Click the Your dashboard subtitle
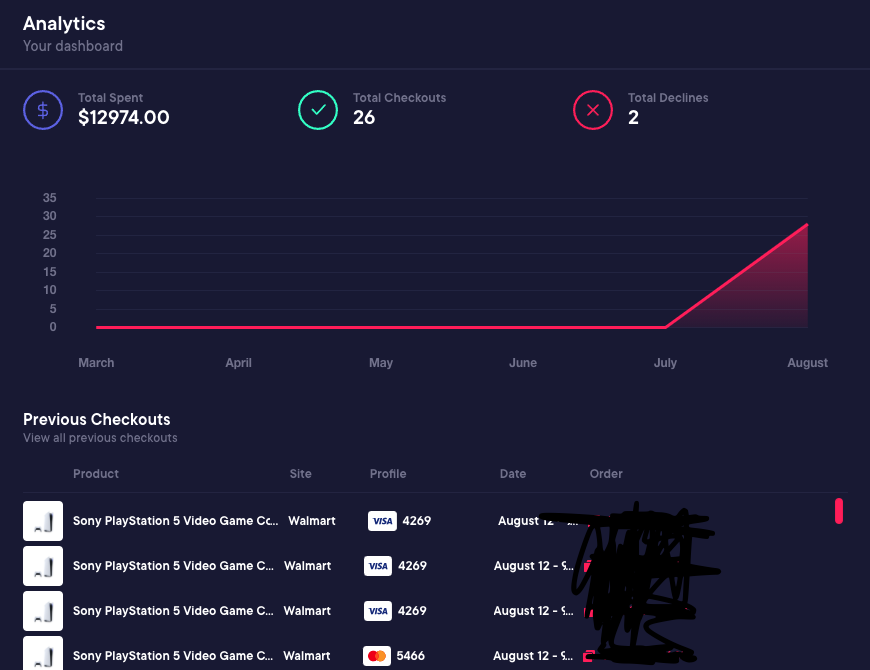870x670 pixels. [x=73, y=46]
